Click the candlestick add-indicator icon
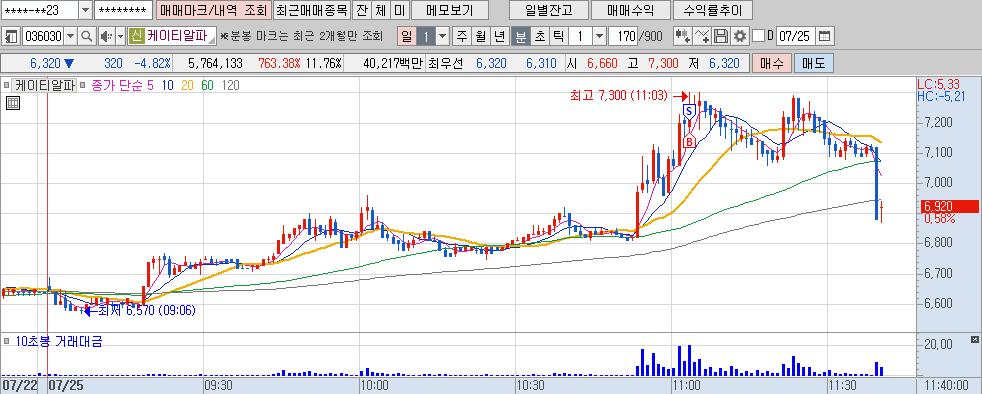Image resolution: width=982 pixels, height=394 pixels. 683,36
